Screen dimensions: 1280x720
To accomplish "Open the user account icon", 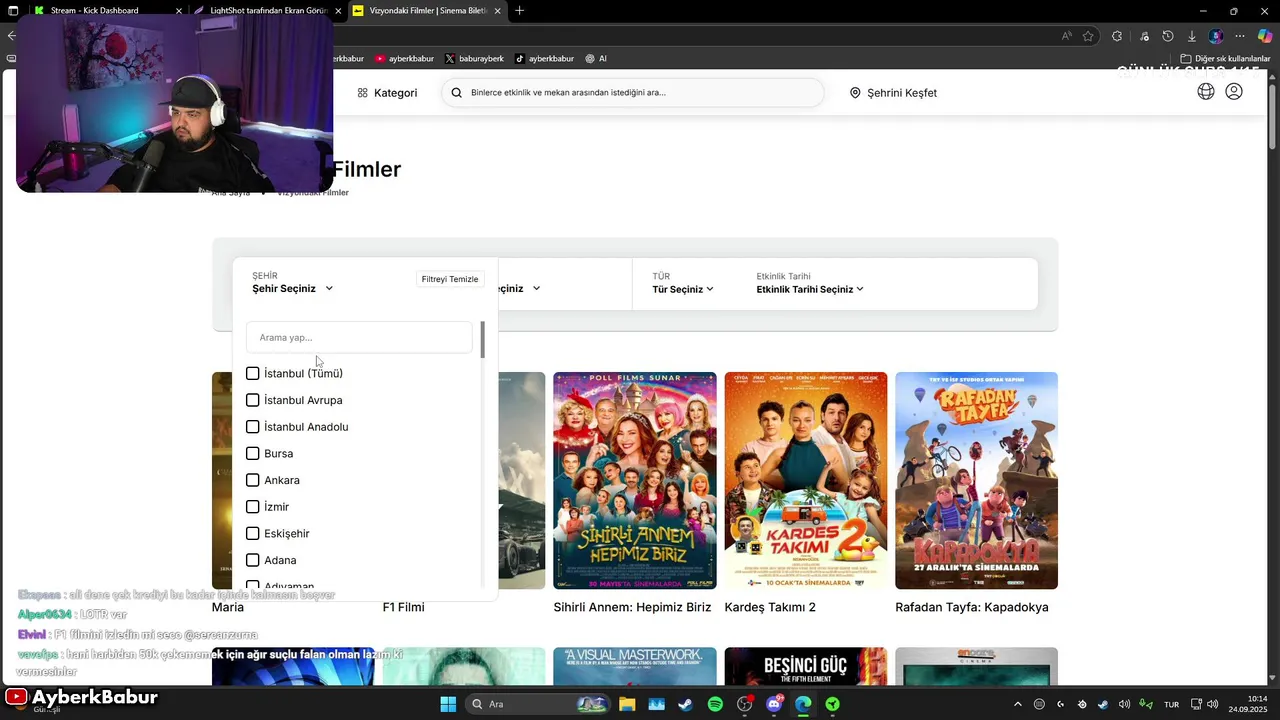I will tap(1234, 92).
